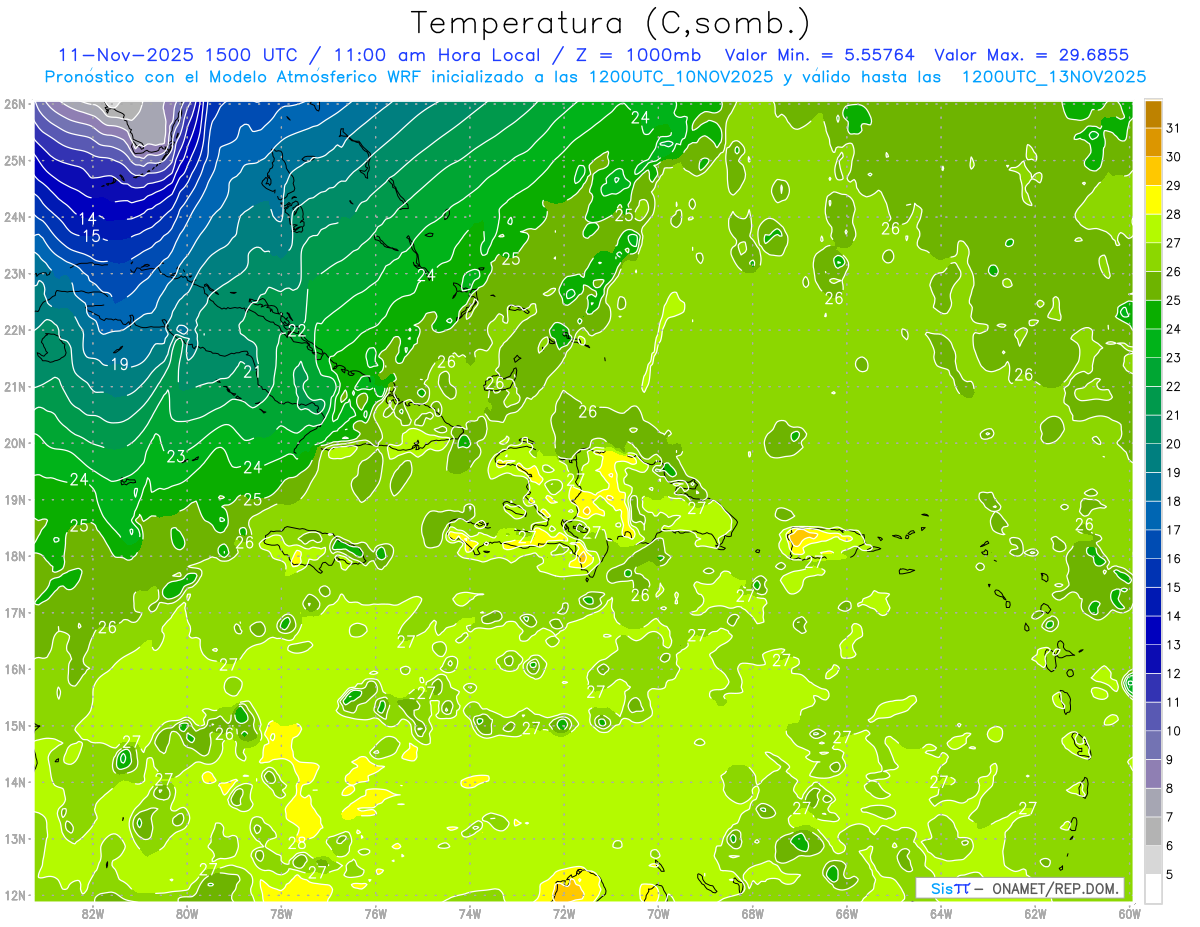Pick the gray legend swatch between 6 and 7
The height and width of the screenshot is (927, 1200).
(x=1153, y=831)
